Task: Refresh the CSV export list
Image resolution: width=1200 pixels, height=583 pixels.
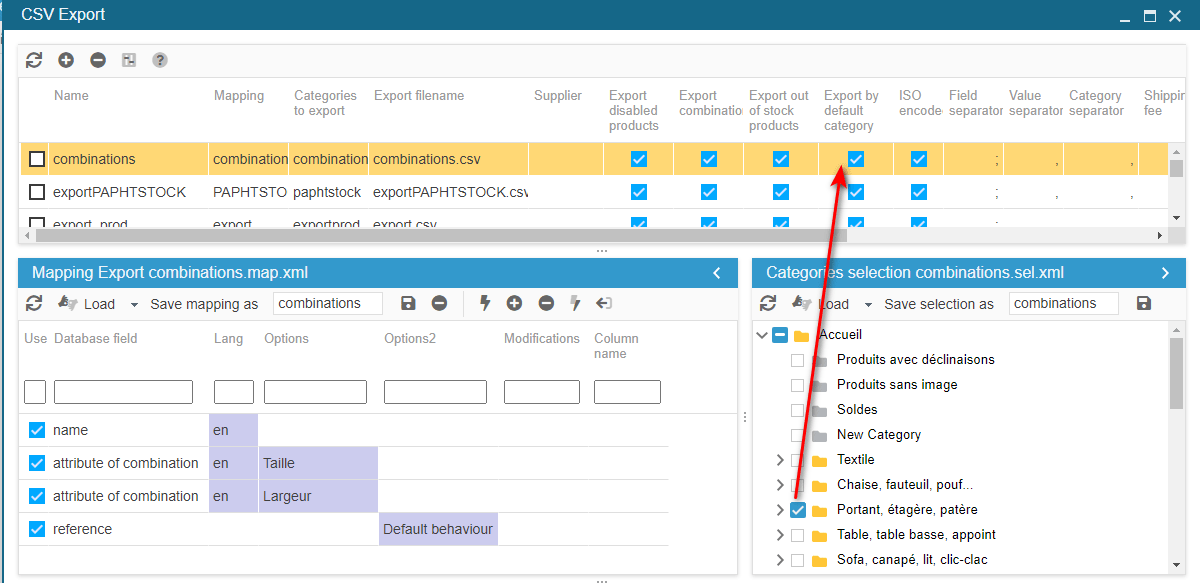Action: point(34,60)
